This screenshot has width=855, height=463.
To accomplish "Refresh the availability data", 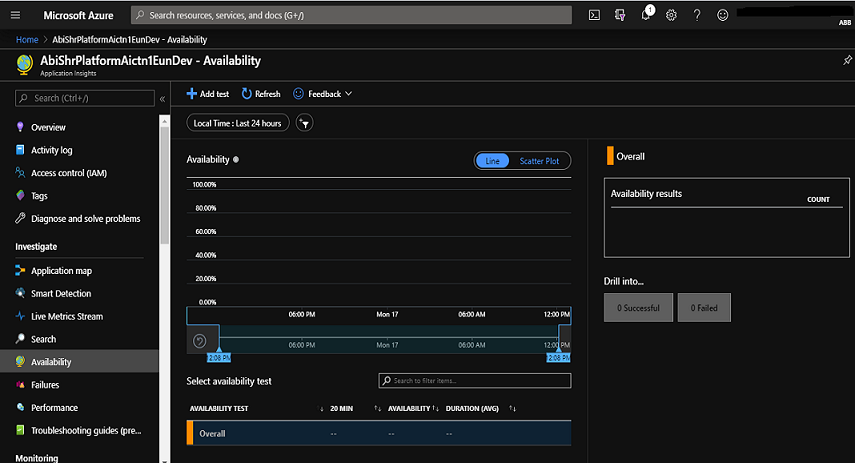I will [261, 94].
